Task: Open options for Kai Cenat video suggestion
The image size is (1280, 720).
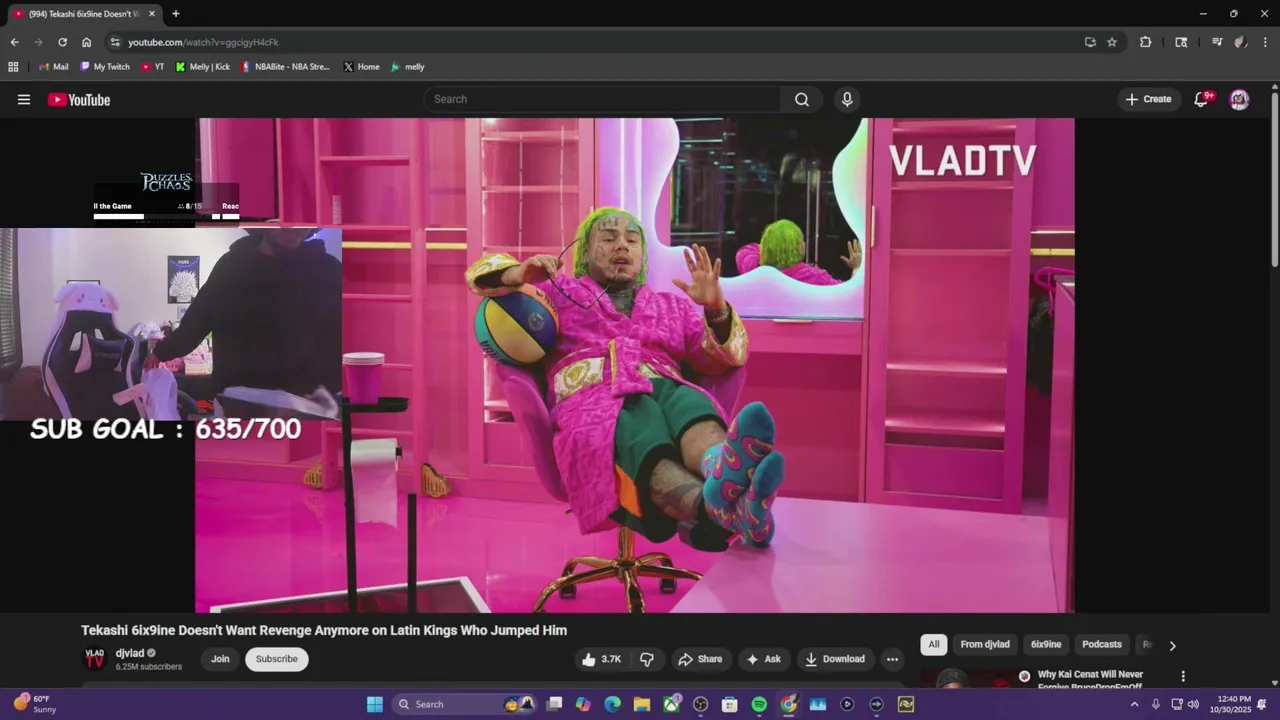Action: click(1183, 676)
